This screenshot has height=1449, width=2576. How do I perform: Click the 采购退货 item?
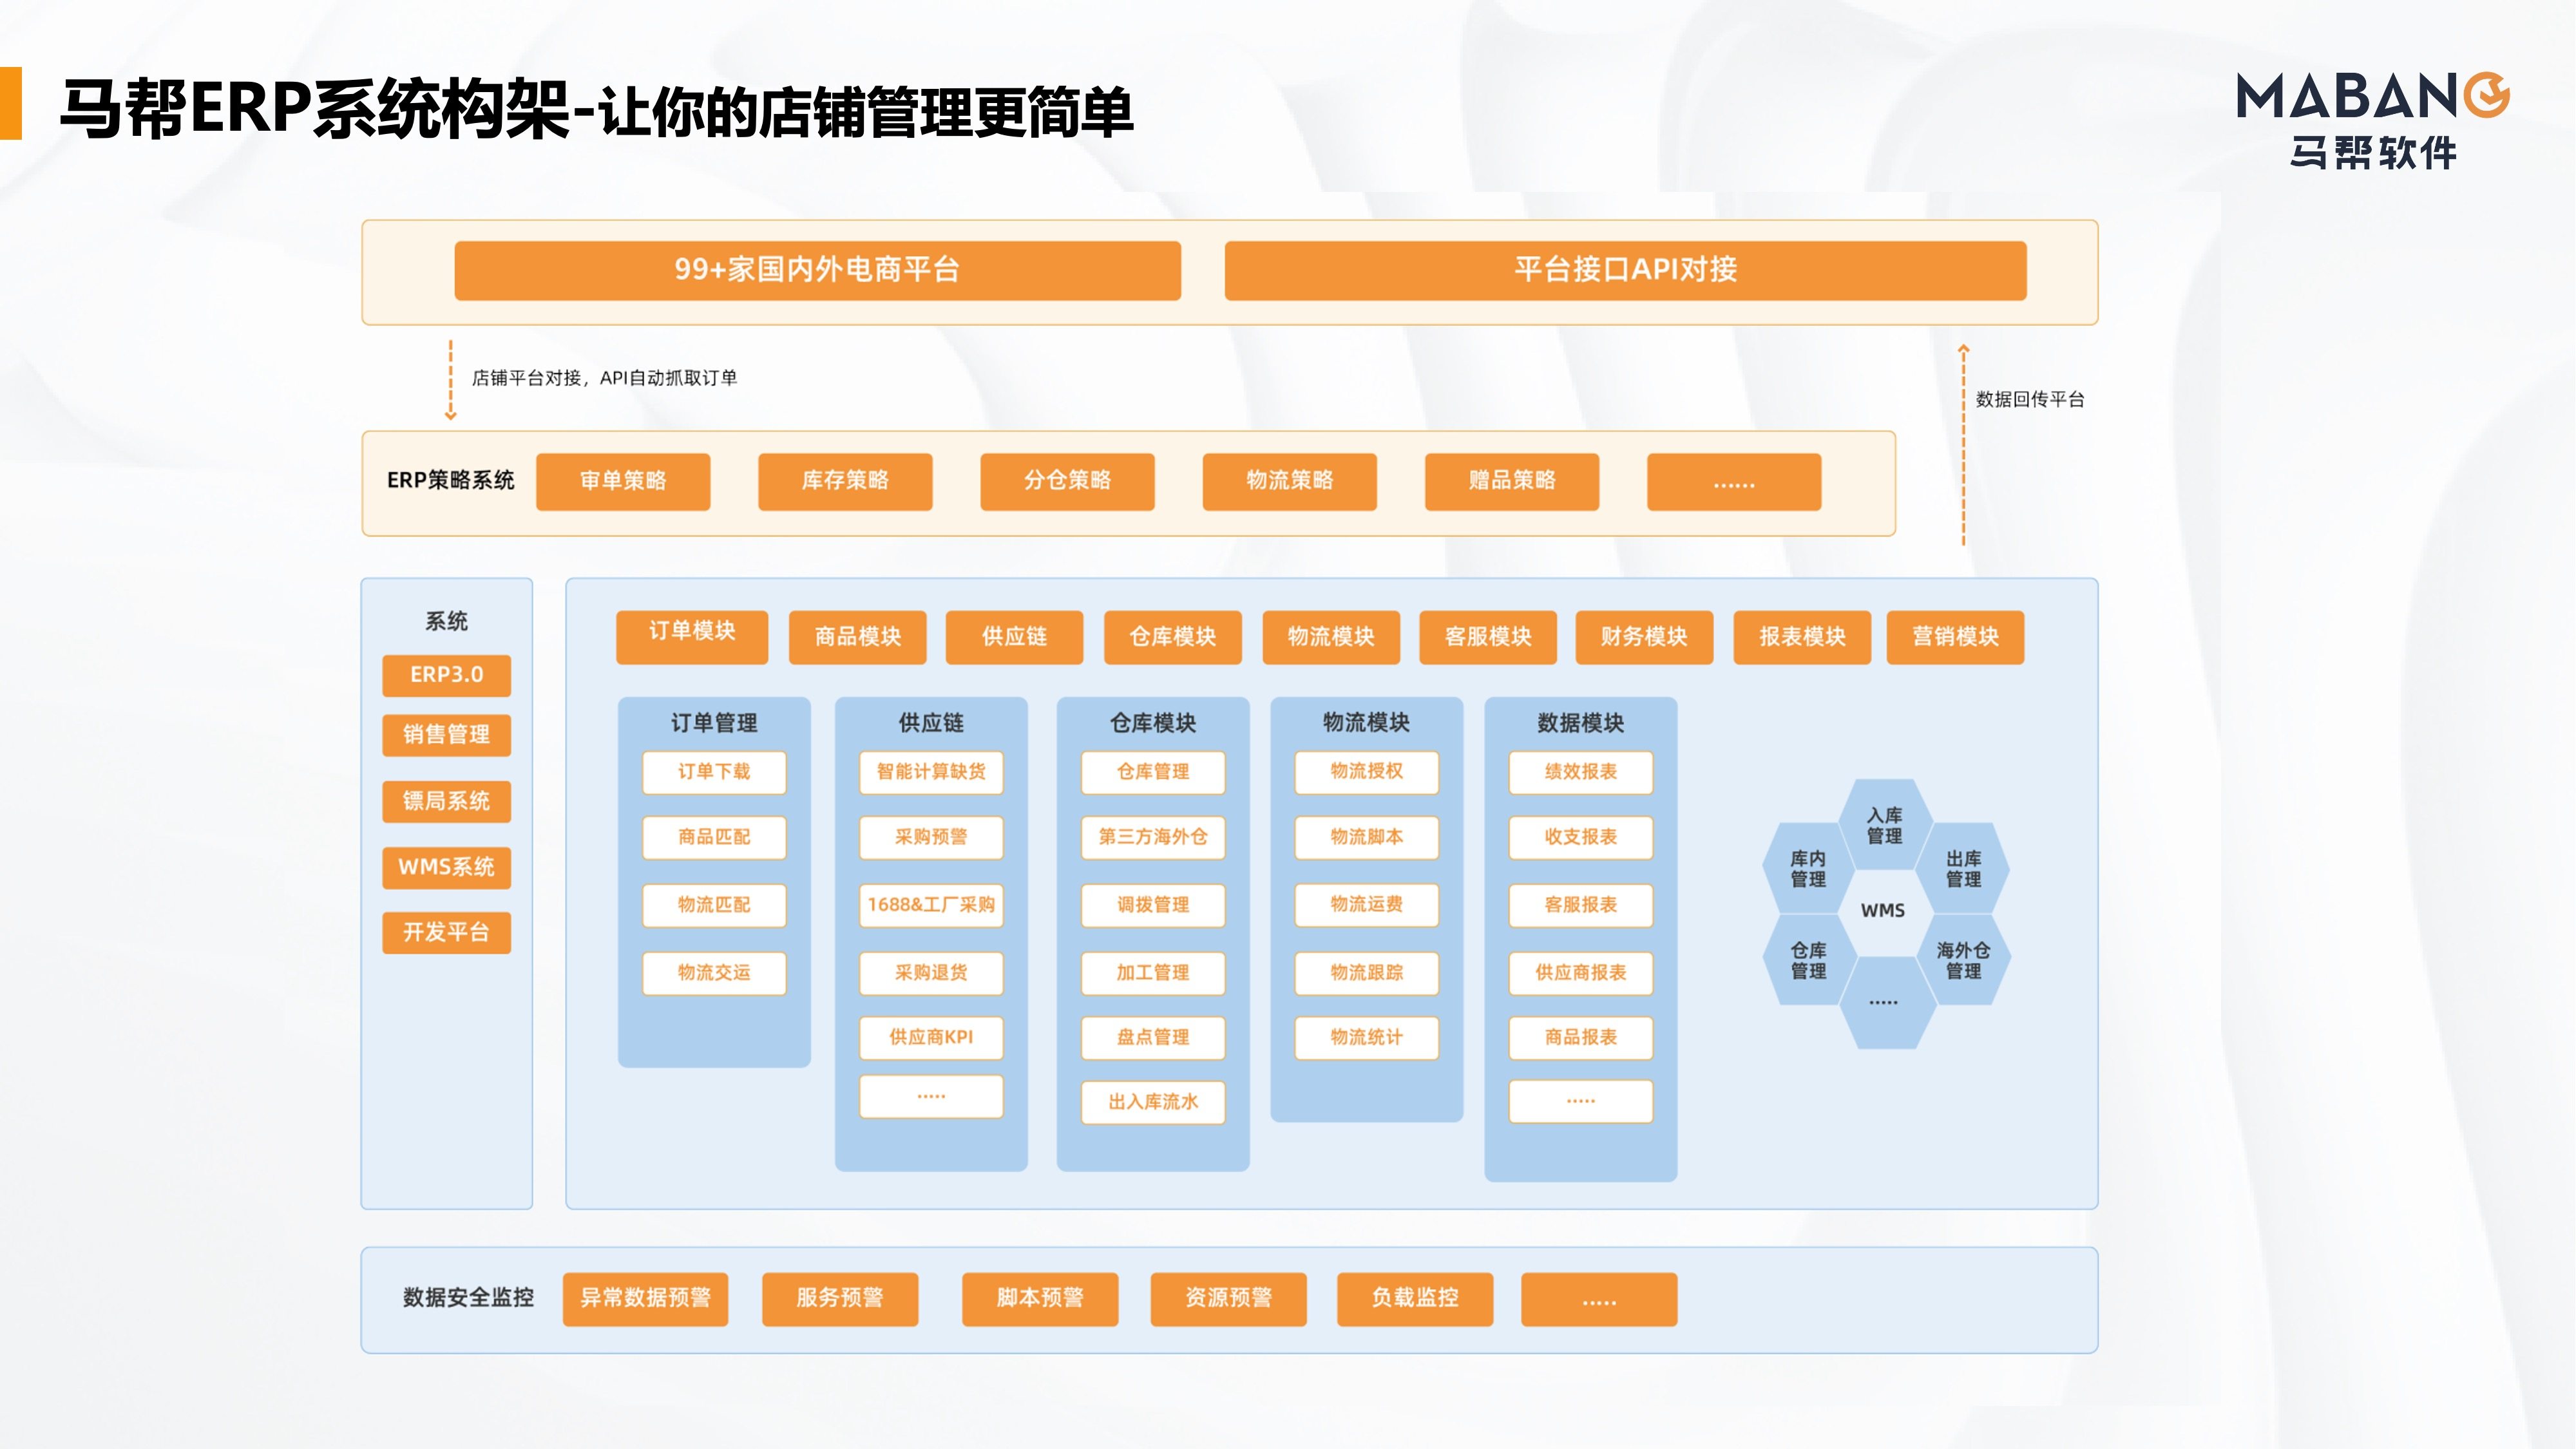pos(931,973)
